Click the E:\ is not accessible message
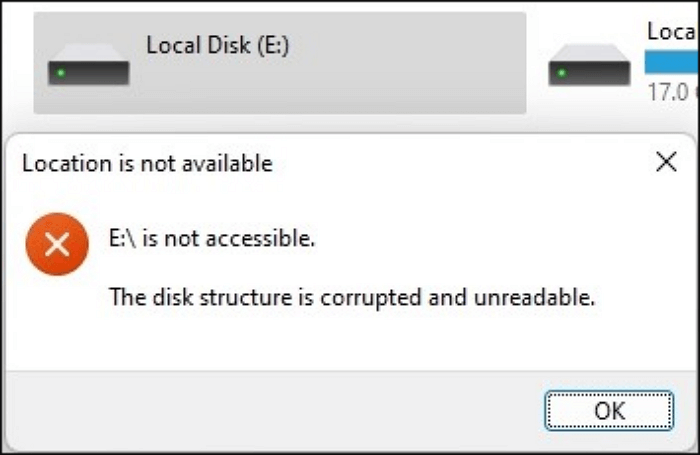700x455 pixels. [211, 239]
